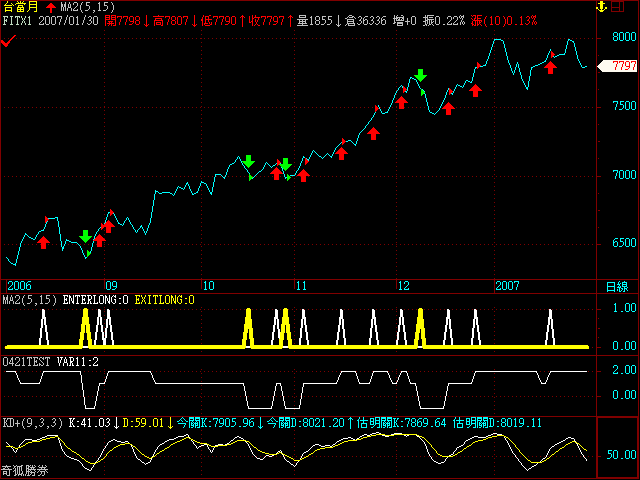Viewport: 640px width, 480px height.
Task: Select the red buy arrow in January 2007
Action: [x=551, y=67]
